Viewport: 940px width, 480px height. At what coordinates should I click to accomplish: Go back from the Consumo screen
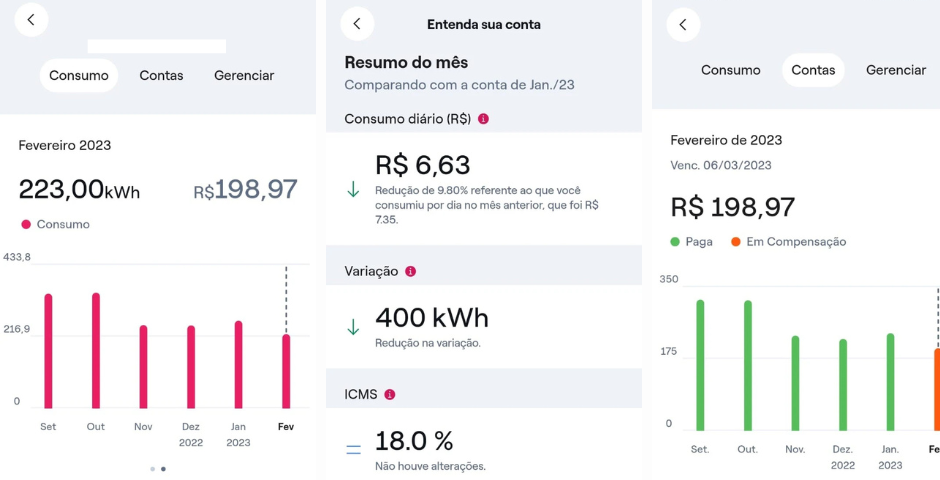point(31,20)
